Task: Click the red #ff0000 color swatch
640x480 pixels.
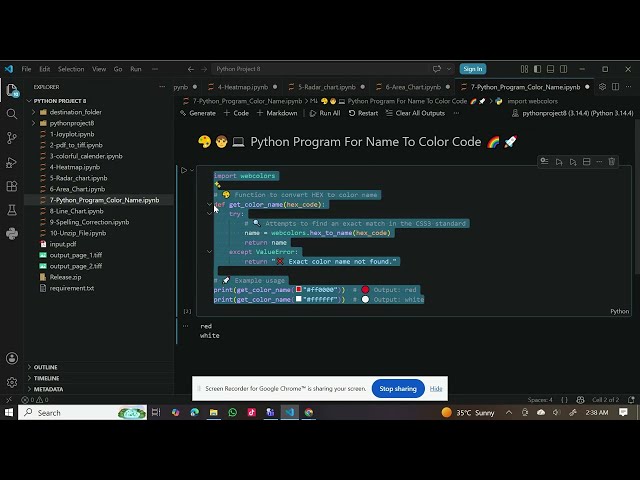Action: click(x=298, y=289)
